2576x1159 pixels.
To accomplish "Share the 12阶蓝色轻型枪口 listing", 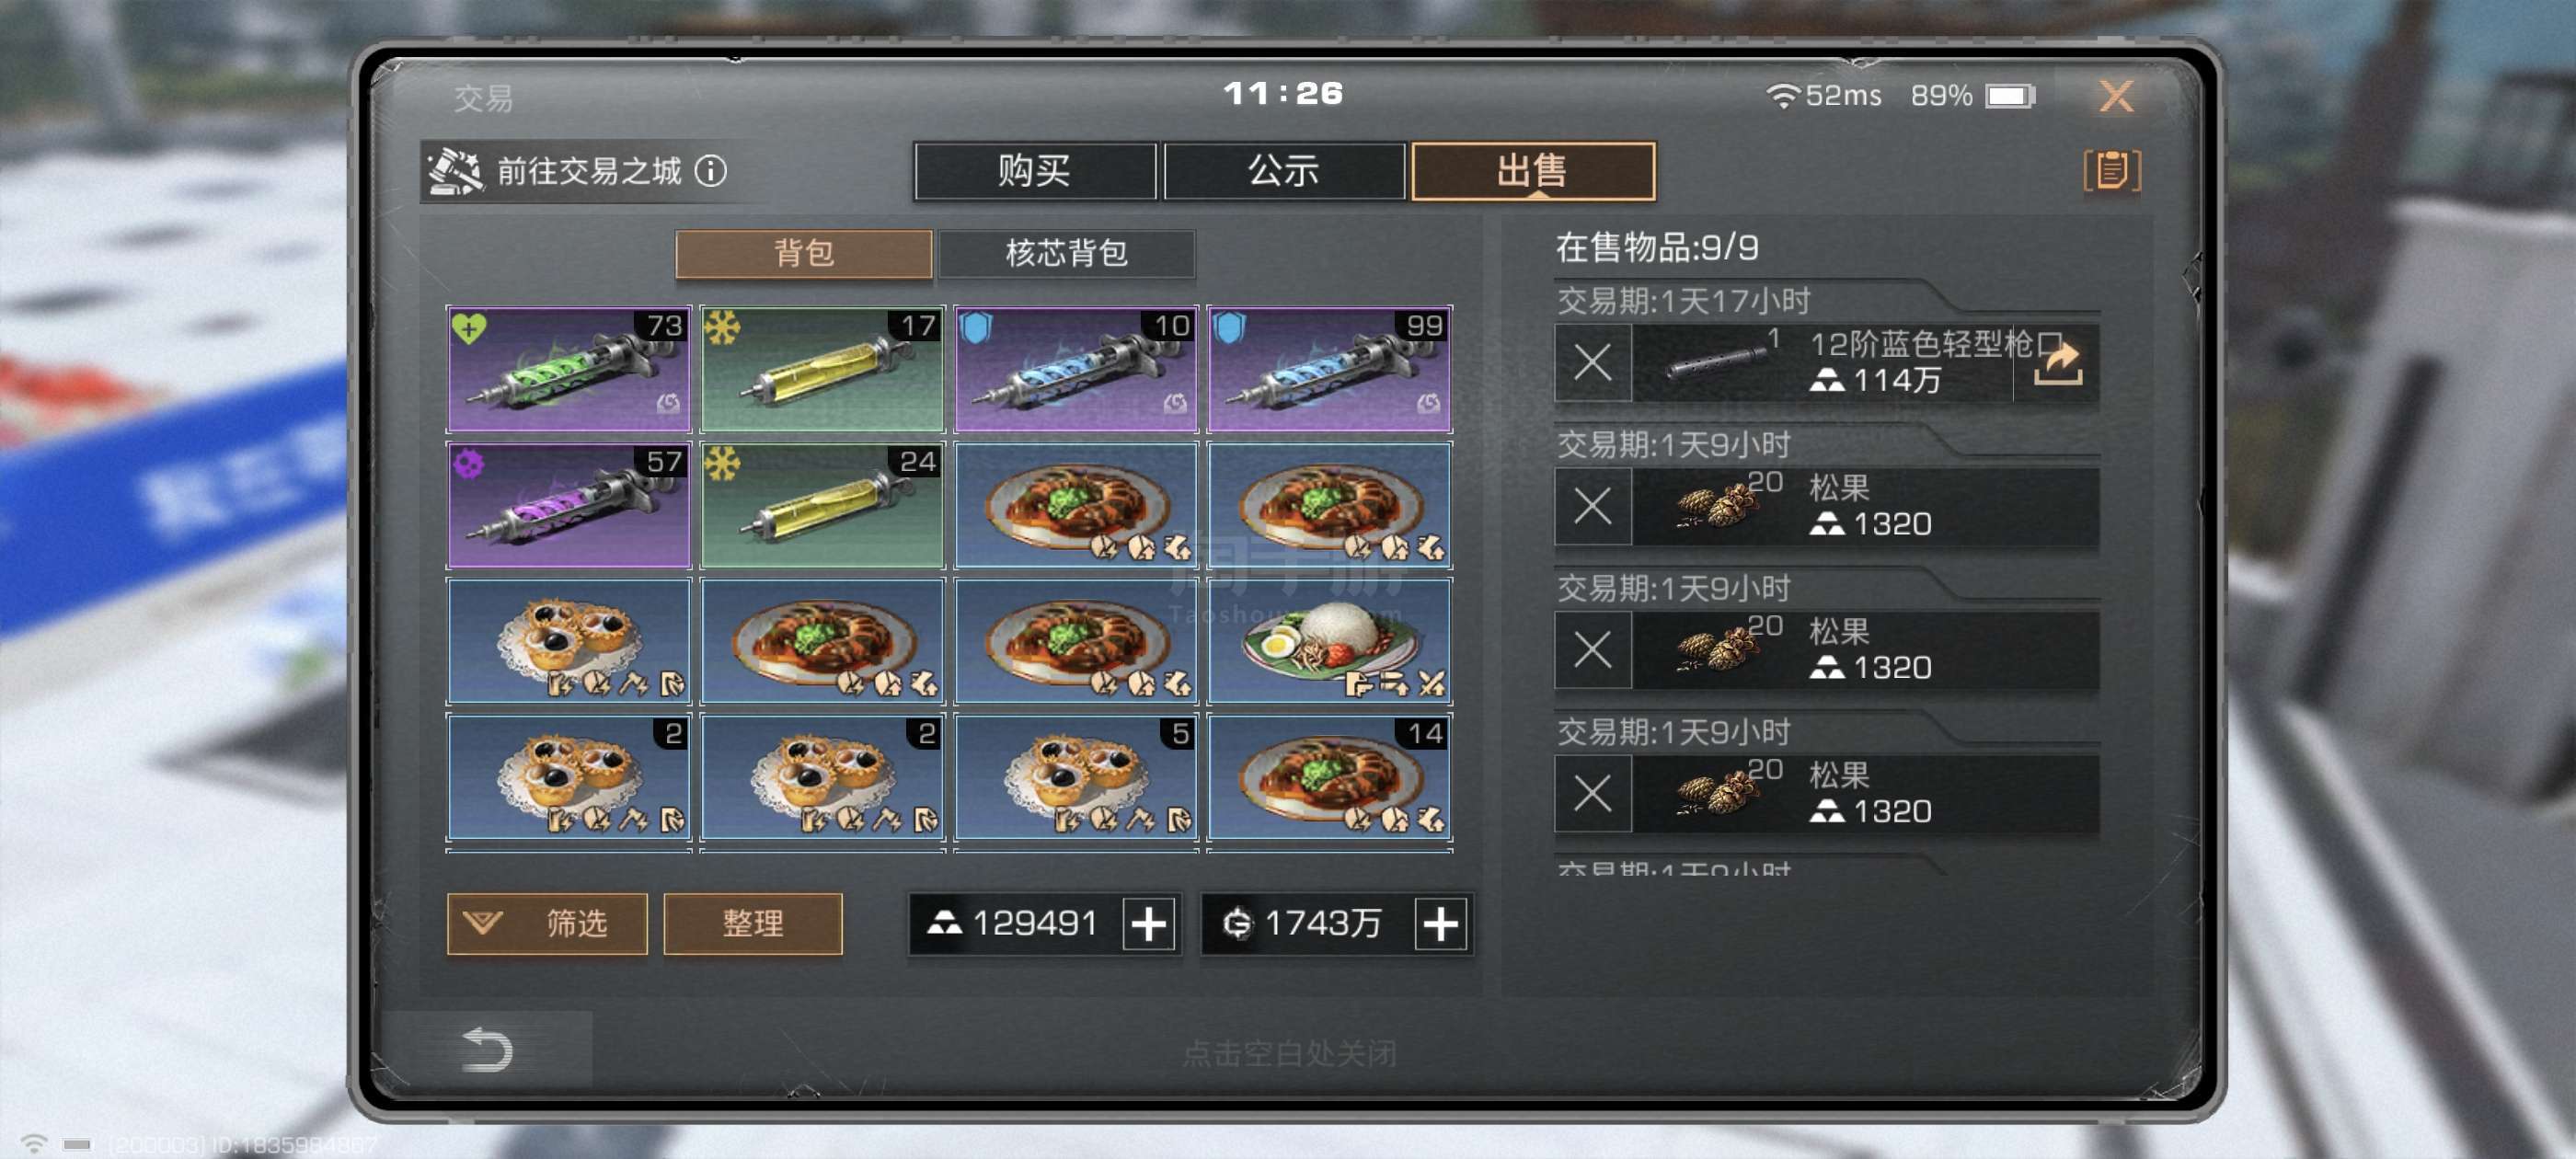I will coord(2057,362).
